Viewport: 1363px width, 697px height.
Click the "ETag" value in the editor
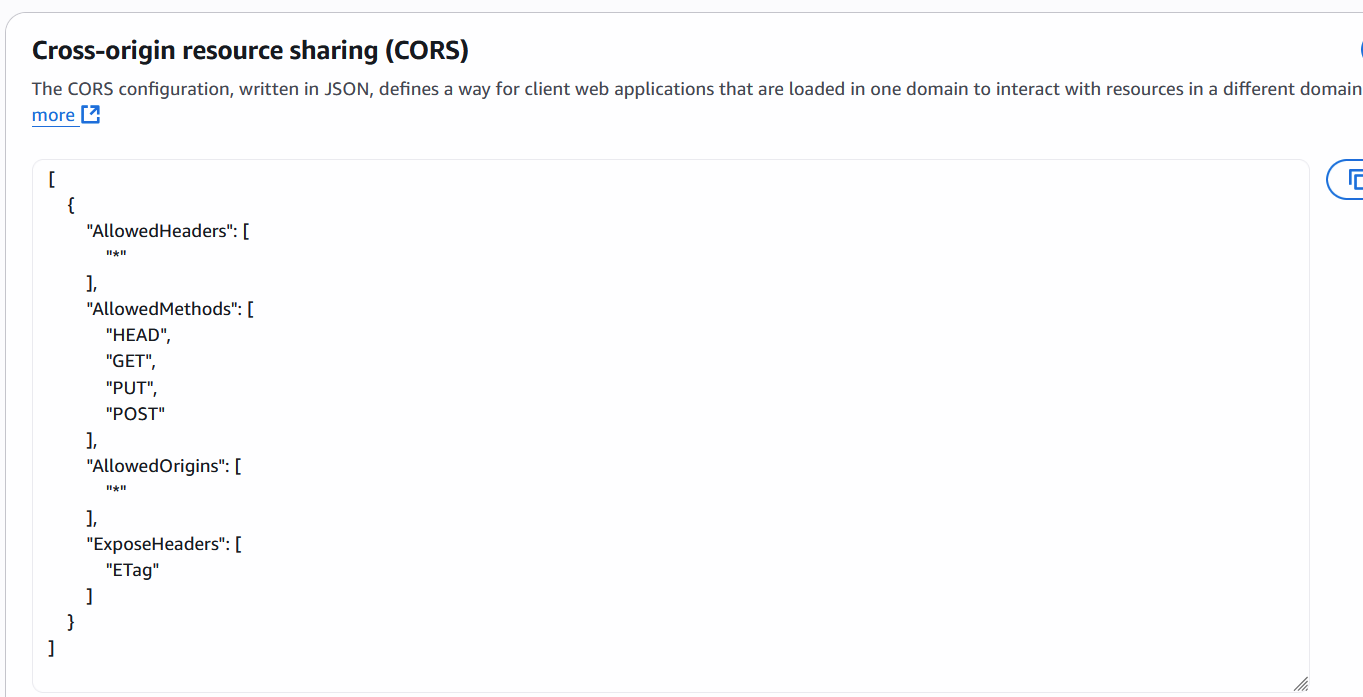132,570
